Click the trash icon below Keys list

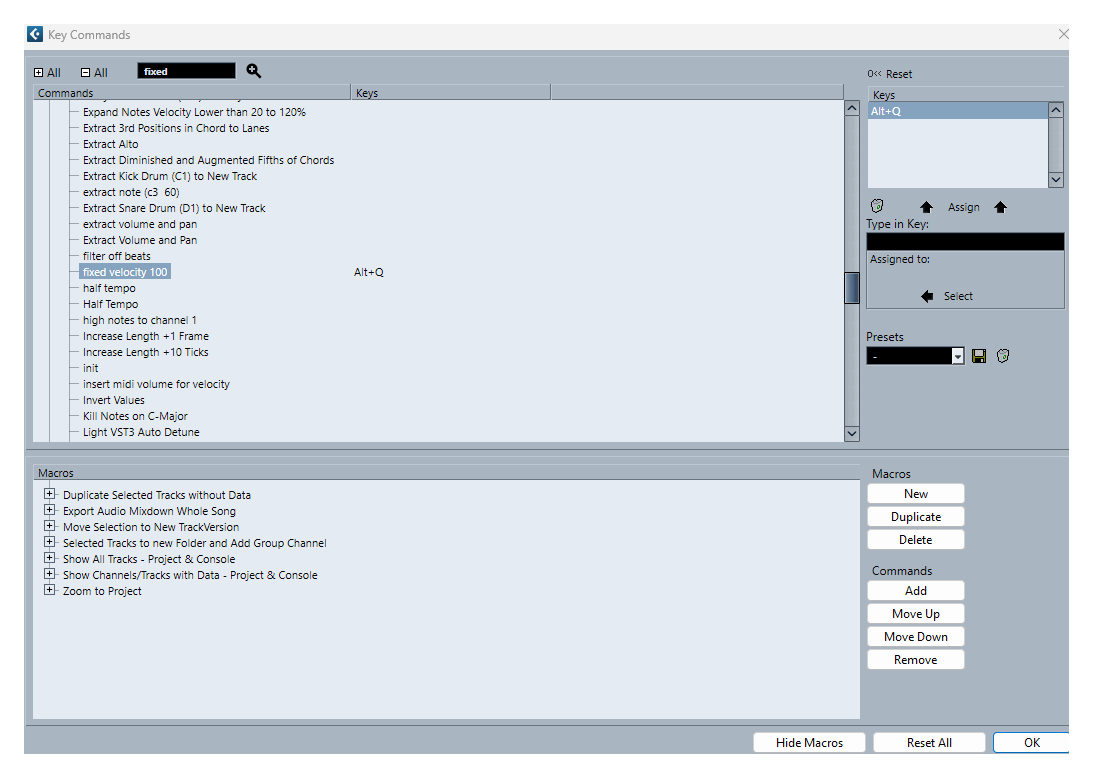877,206
